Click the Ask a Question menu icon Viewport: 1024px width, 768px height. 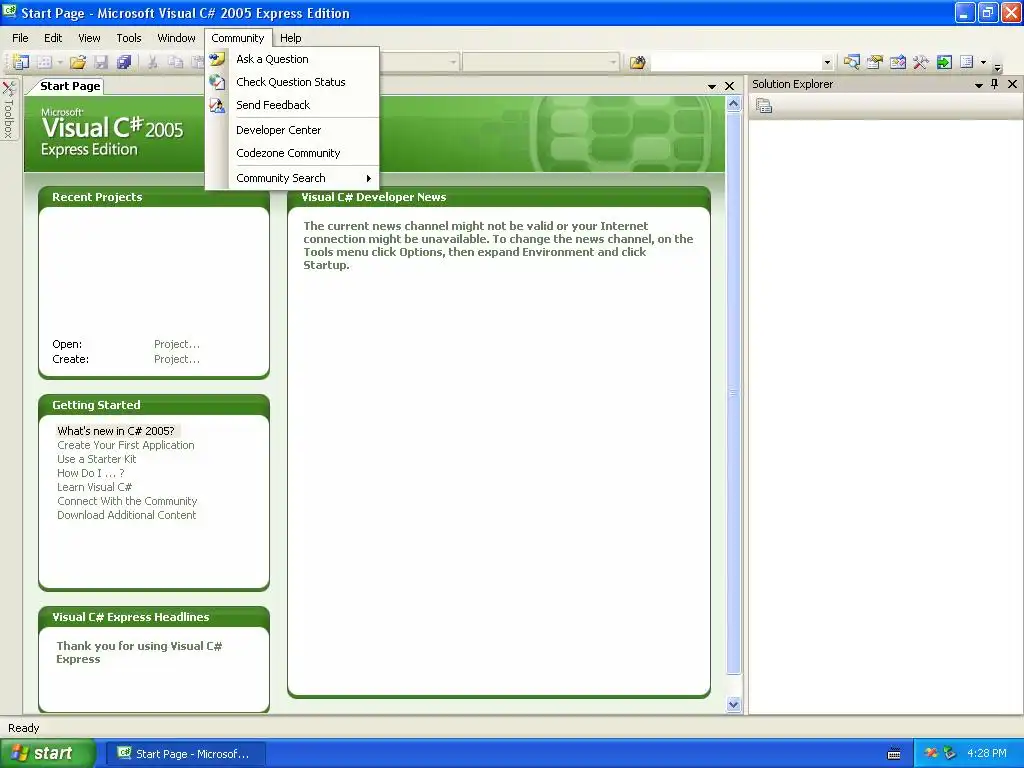click(217, 59)
